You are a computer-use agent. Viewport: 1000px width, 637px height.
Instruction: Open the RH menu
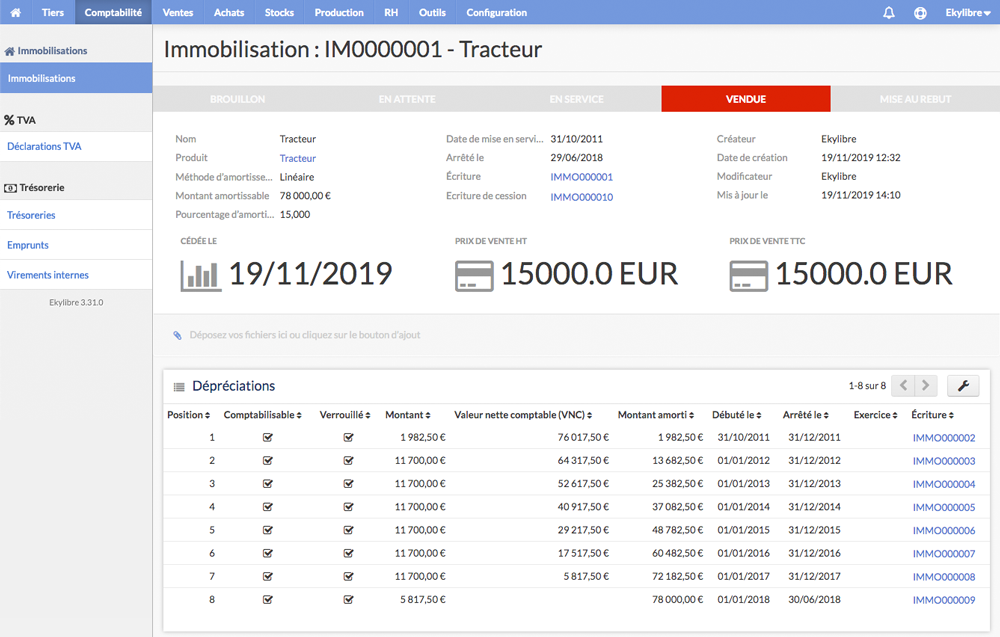(391, 12)
